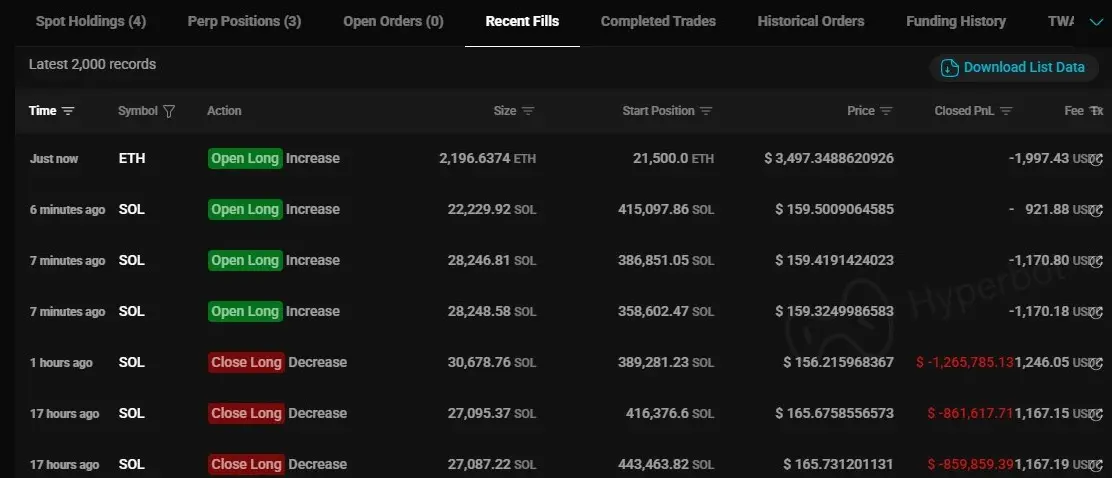Image resolution: width=1112 pixels, height=478 pixels.
Task: Sort fills by the Time column icon
Action: 68,111
